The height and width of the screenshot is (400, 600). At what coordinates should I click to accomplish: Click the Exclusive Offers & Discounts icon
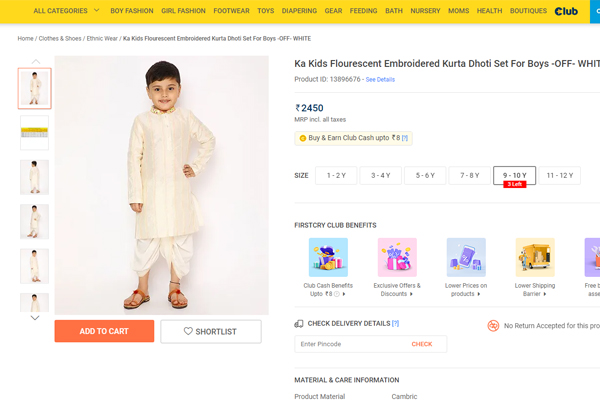397,257
